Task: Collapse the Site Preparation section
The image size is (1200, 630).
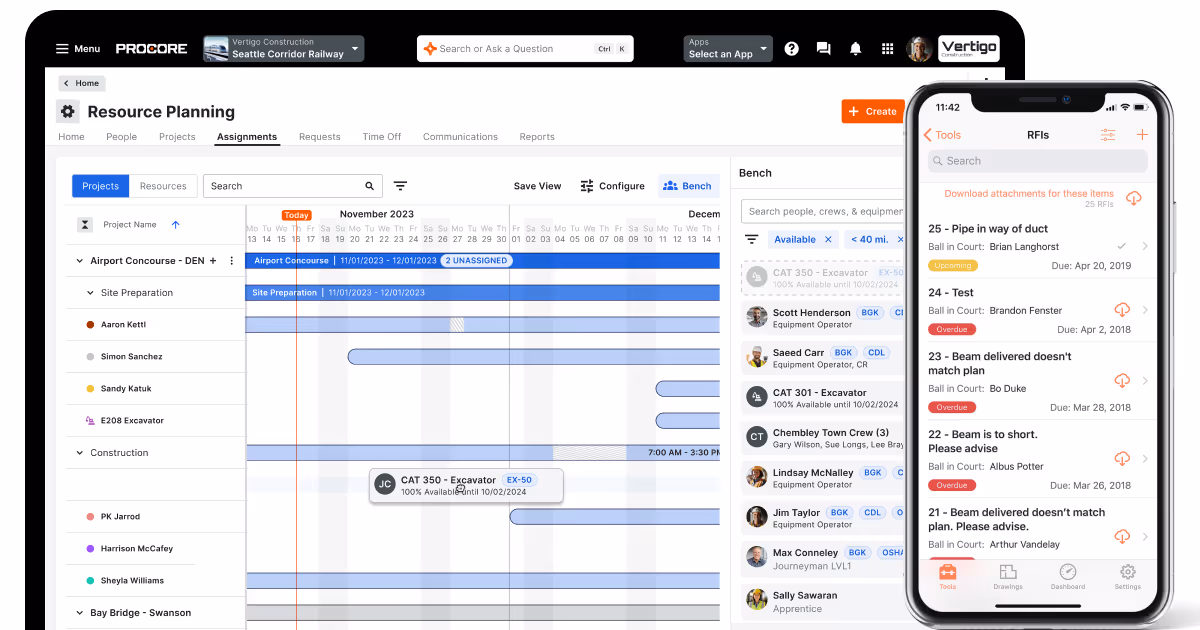Action: (90, 293)
